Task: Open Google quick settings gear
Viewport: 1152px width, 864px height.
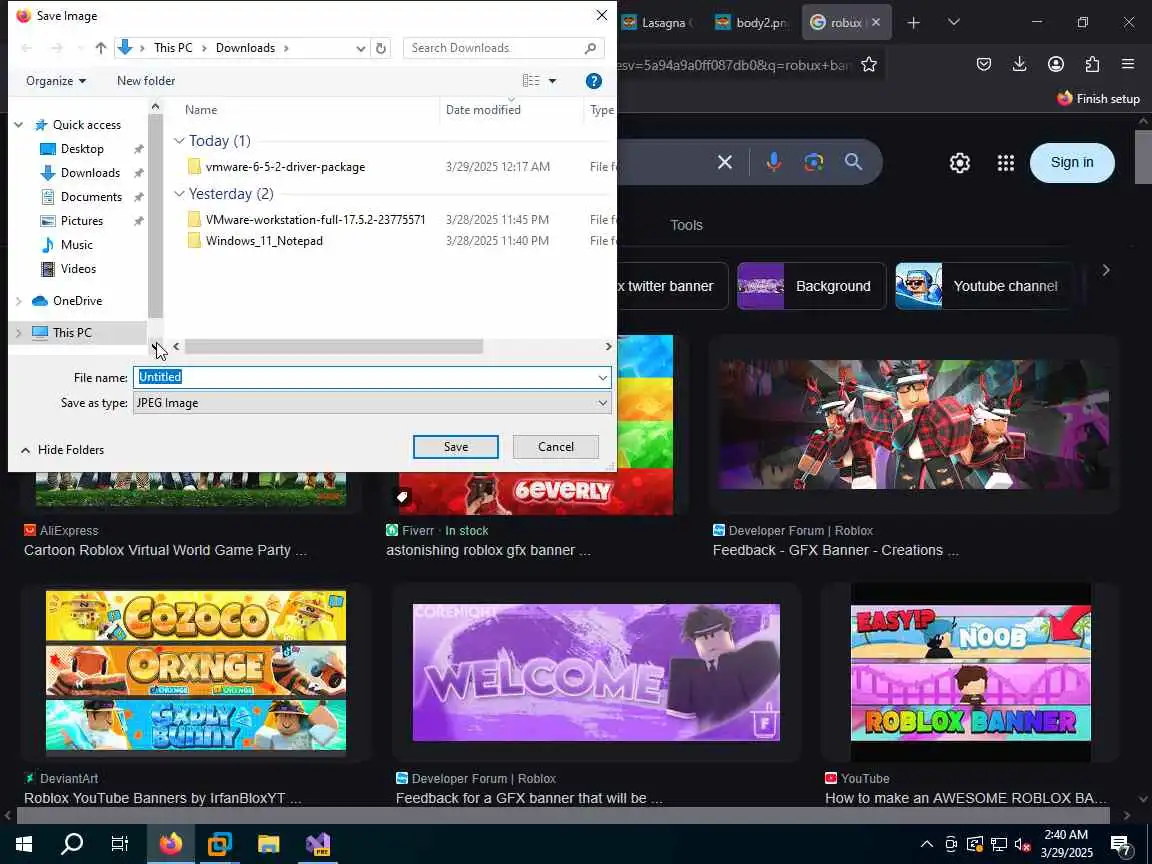Action: click(960, 163)
